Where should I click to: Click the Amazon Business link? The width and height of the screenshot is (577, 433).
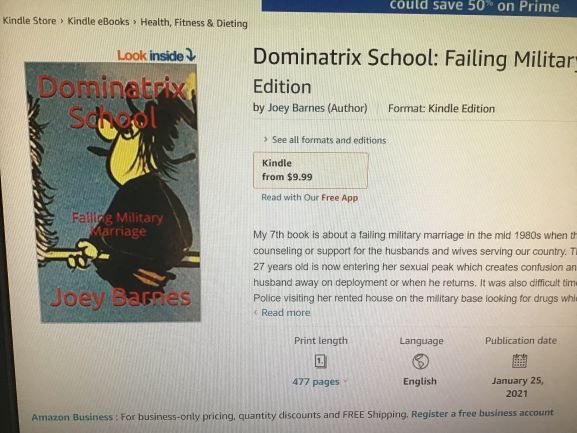pos(72,417)
